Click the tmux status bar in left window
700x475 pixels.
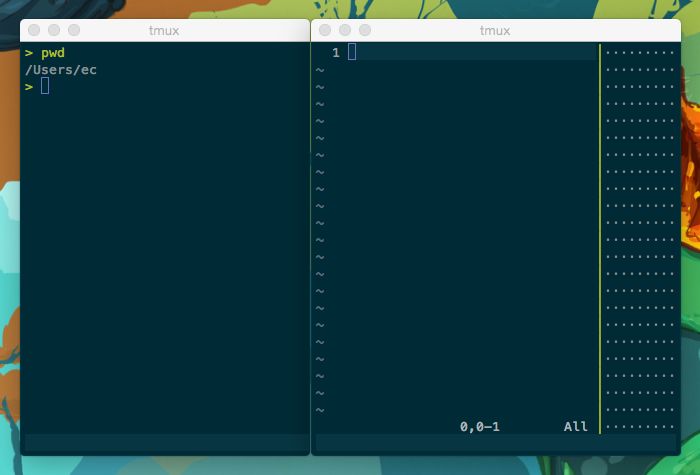pyautogui.click(x=165, y=443)
